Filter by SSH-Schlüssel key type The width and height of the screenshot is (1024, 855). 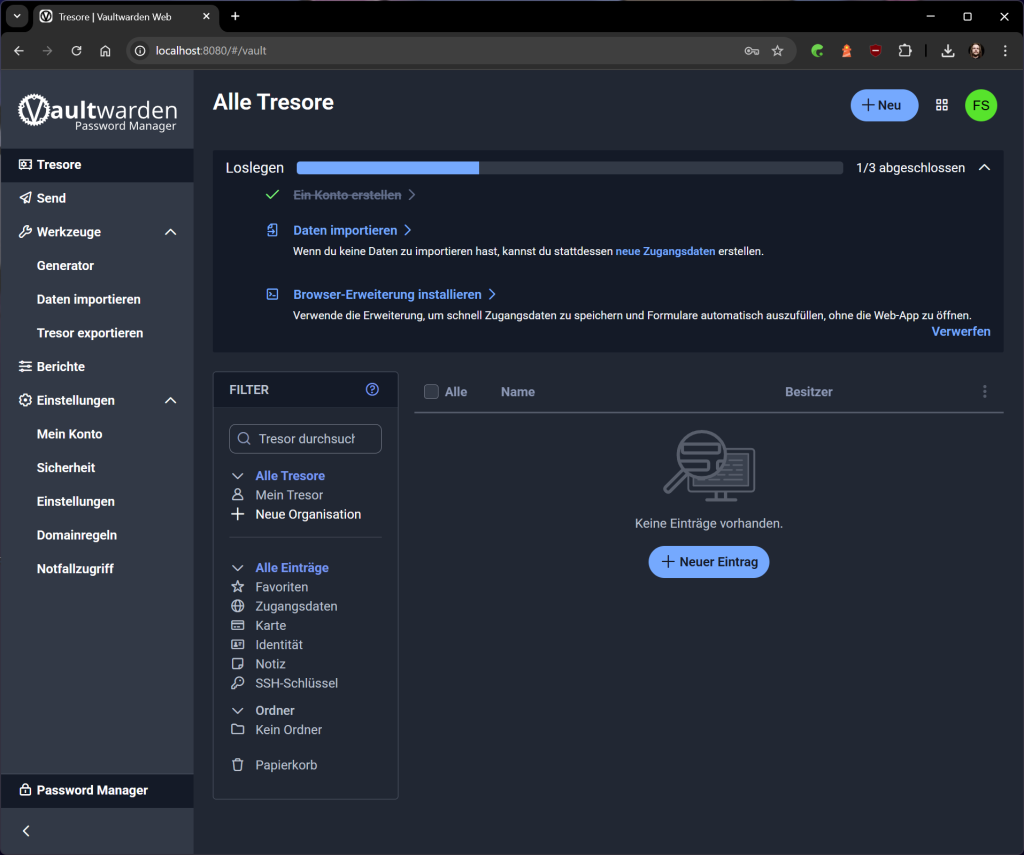tap(296, 684)
